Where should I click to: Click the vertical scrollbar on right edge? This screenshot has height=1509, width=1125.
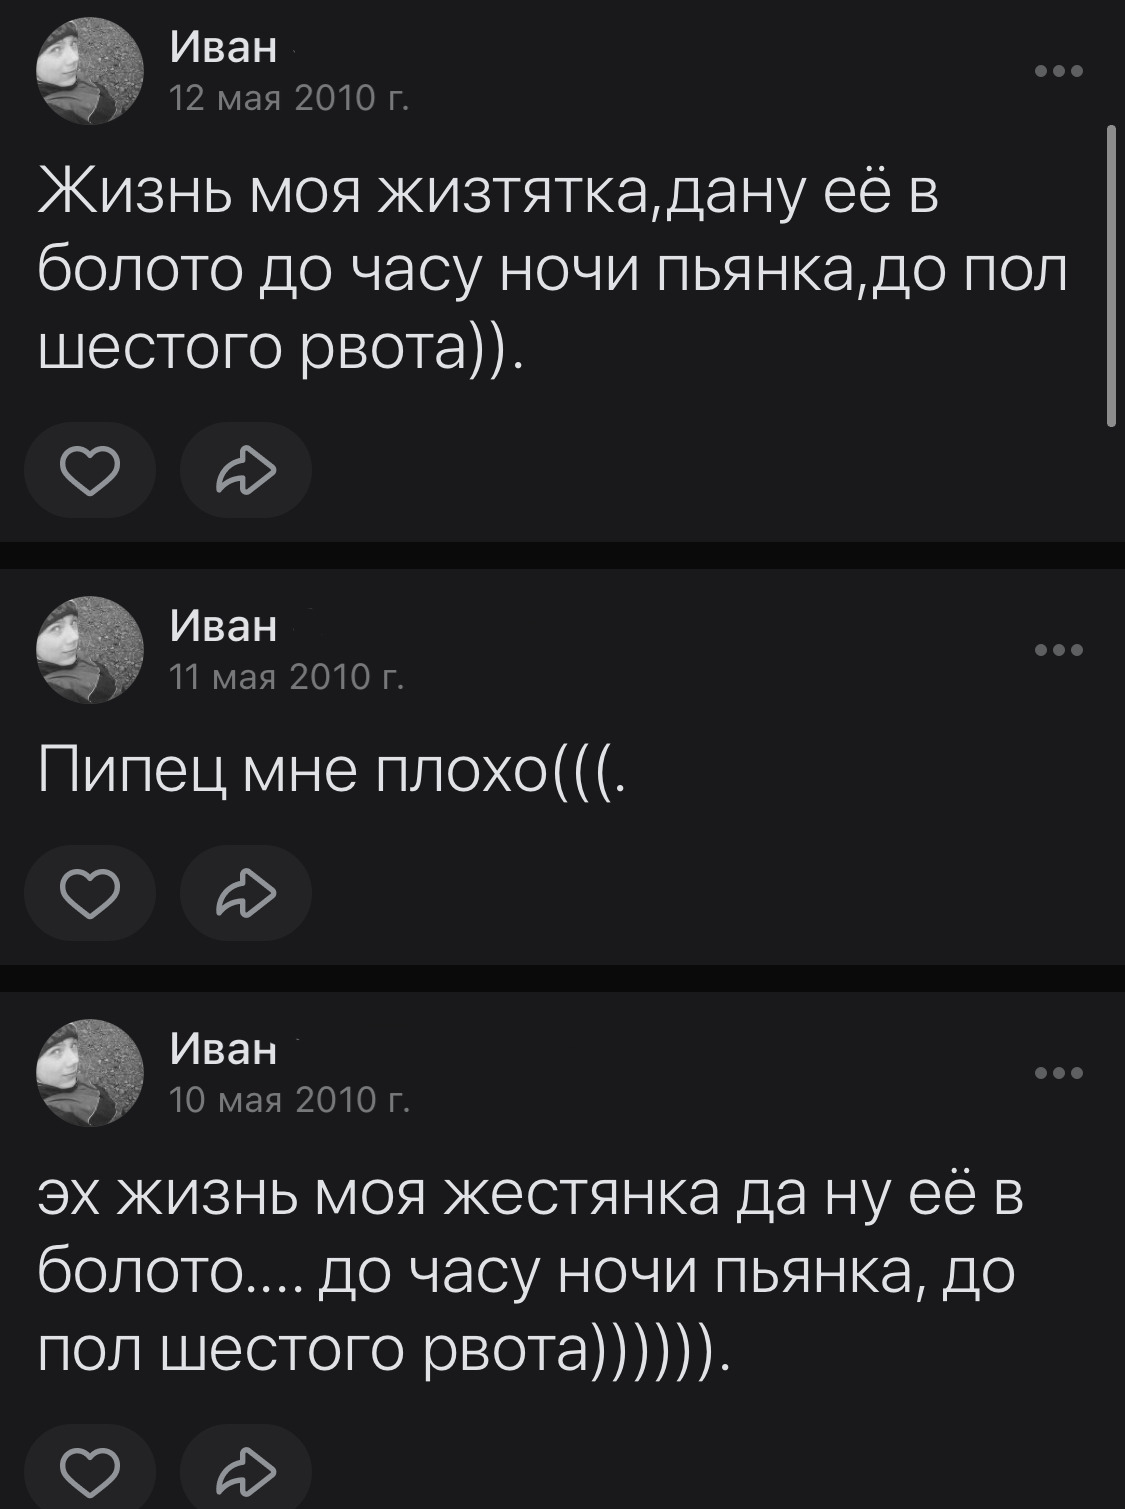tap(1111, 276)
